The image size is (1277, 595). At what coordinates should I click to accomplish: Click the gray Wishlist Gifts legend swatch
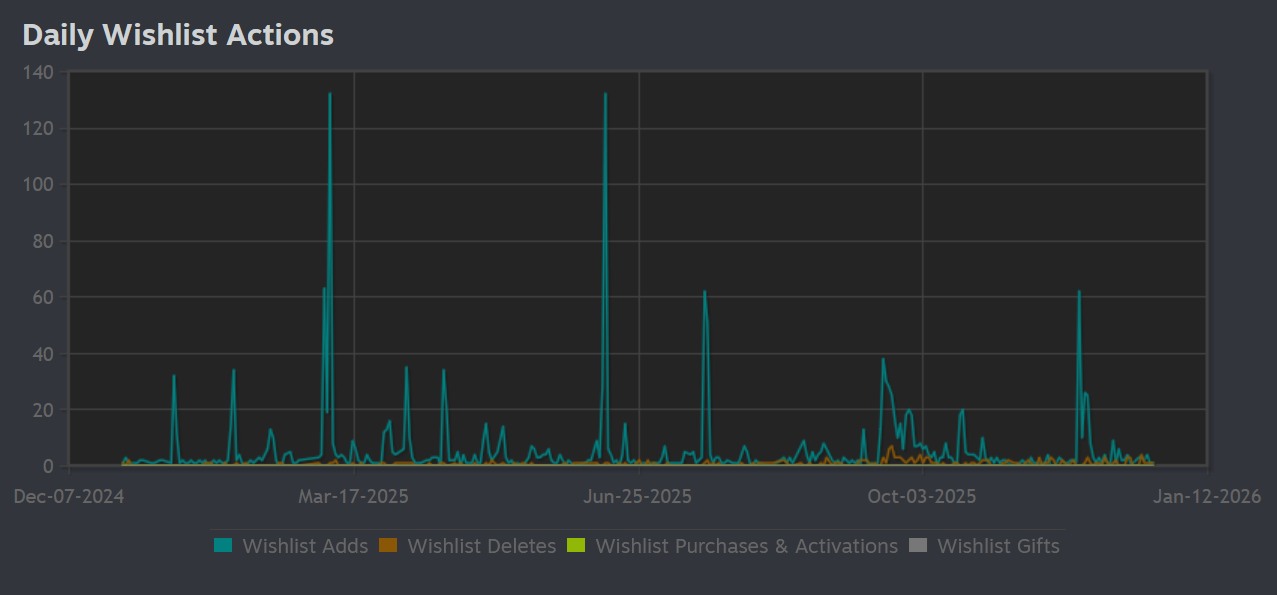(918, 546)
